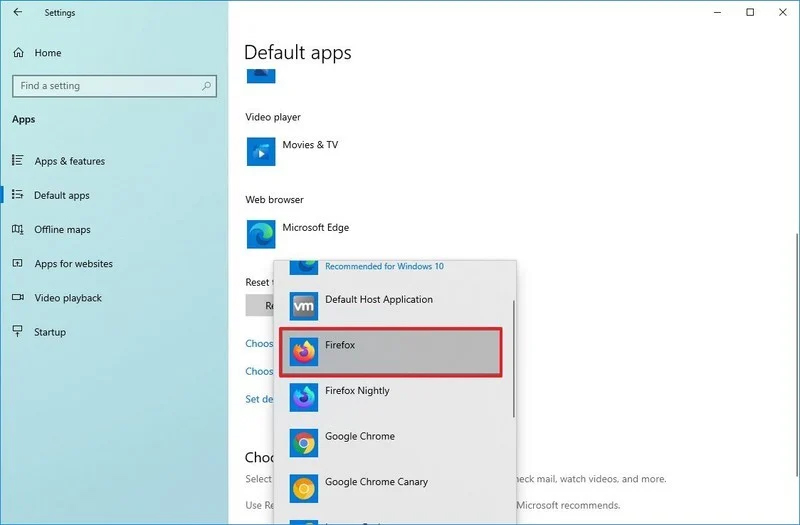Click the app chooser popup scrollbar

[513, 359]
